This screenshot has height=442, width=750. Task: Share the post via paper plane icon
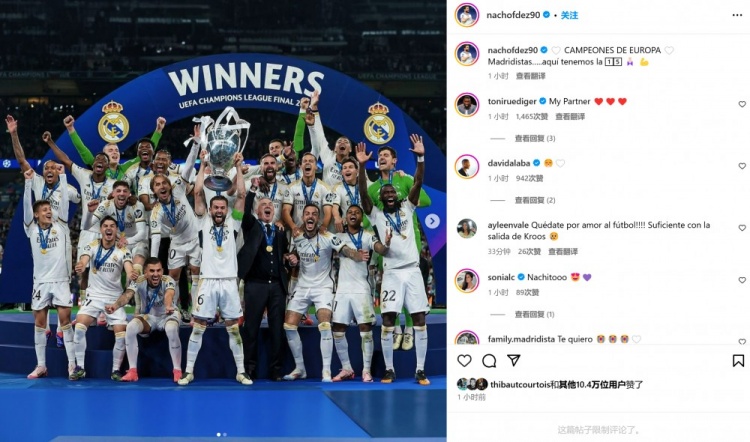514,360
